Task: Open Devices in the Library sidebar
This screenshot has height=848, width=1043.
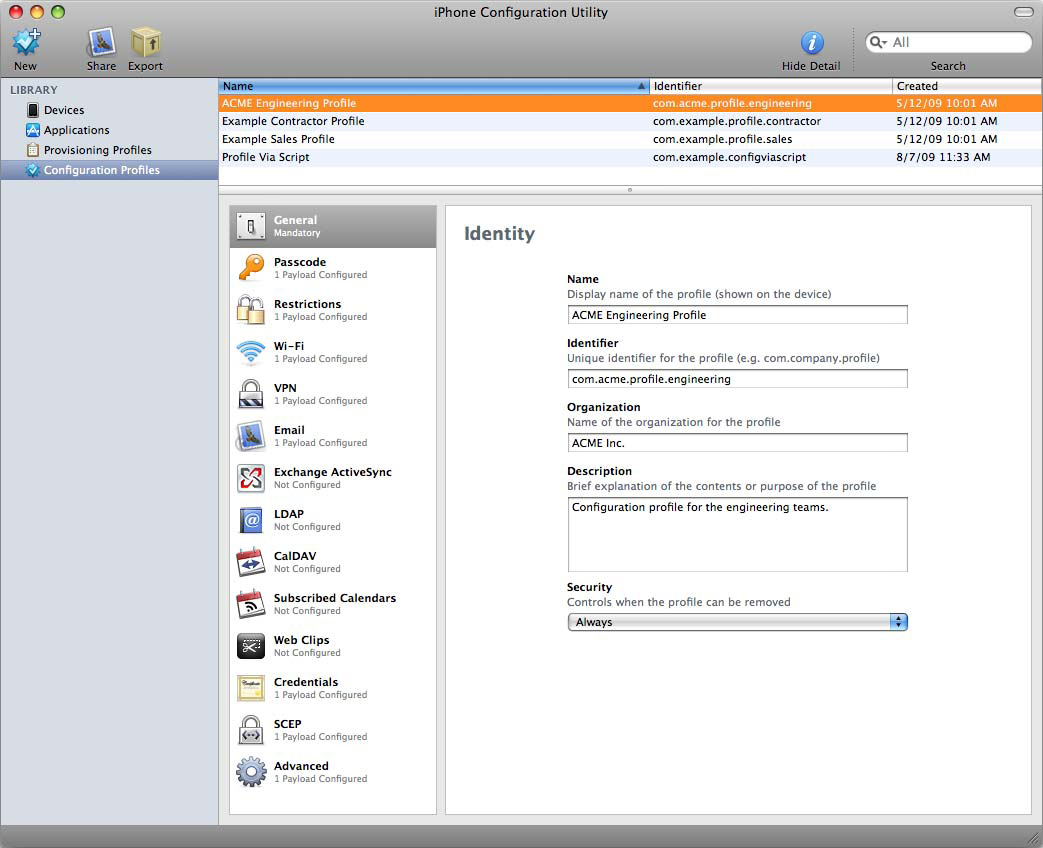Action: [x=109, y=110]
